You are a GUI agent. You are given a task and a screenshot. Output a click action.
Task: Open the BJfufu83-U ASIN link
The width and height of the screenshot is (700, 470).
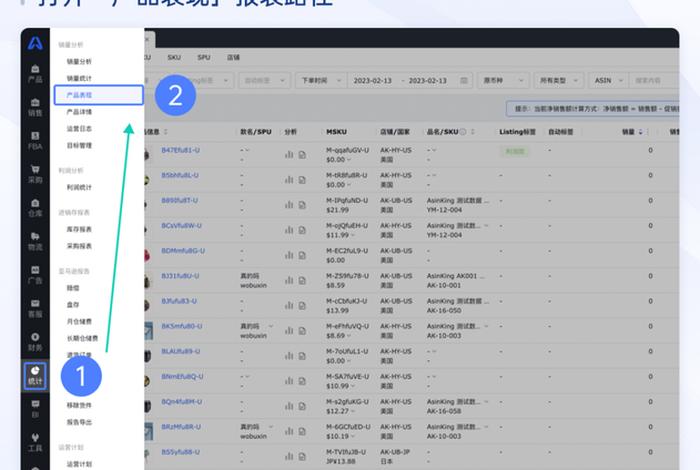[x=179, y=301]
